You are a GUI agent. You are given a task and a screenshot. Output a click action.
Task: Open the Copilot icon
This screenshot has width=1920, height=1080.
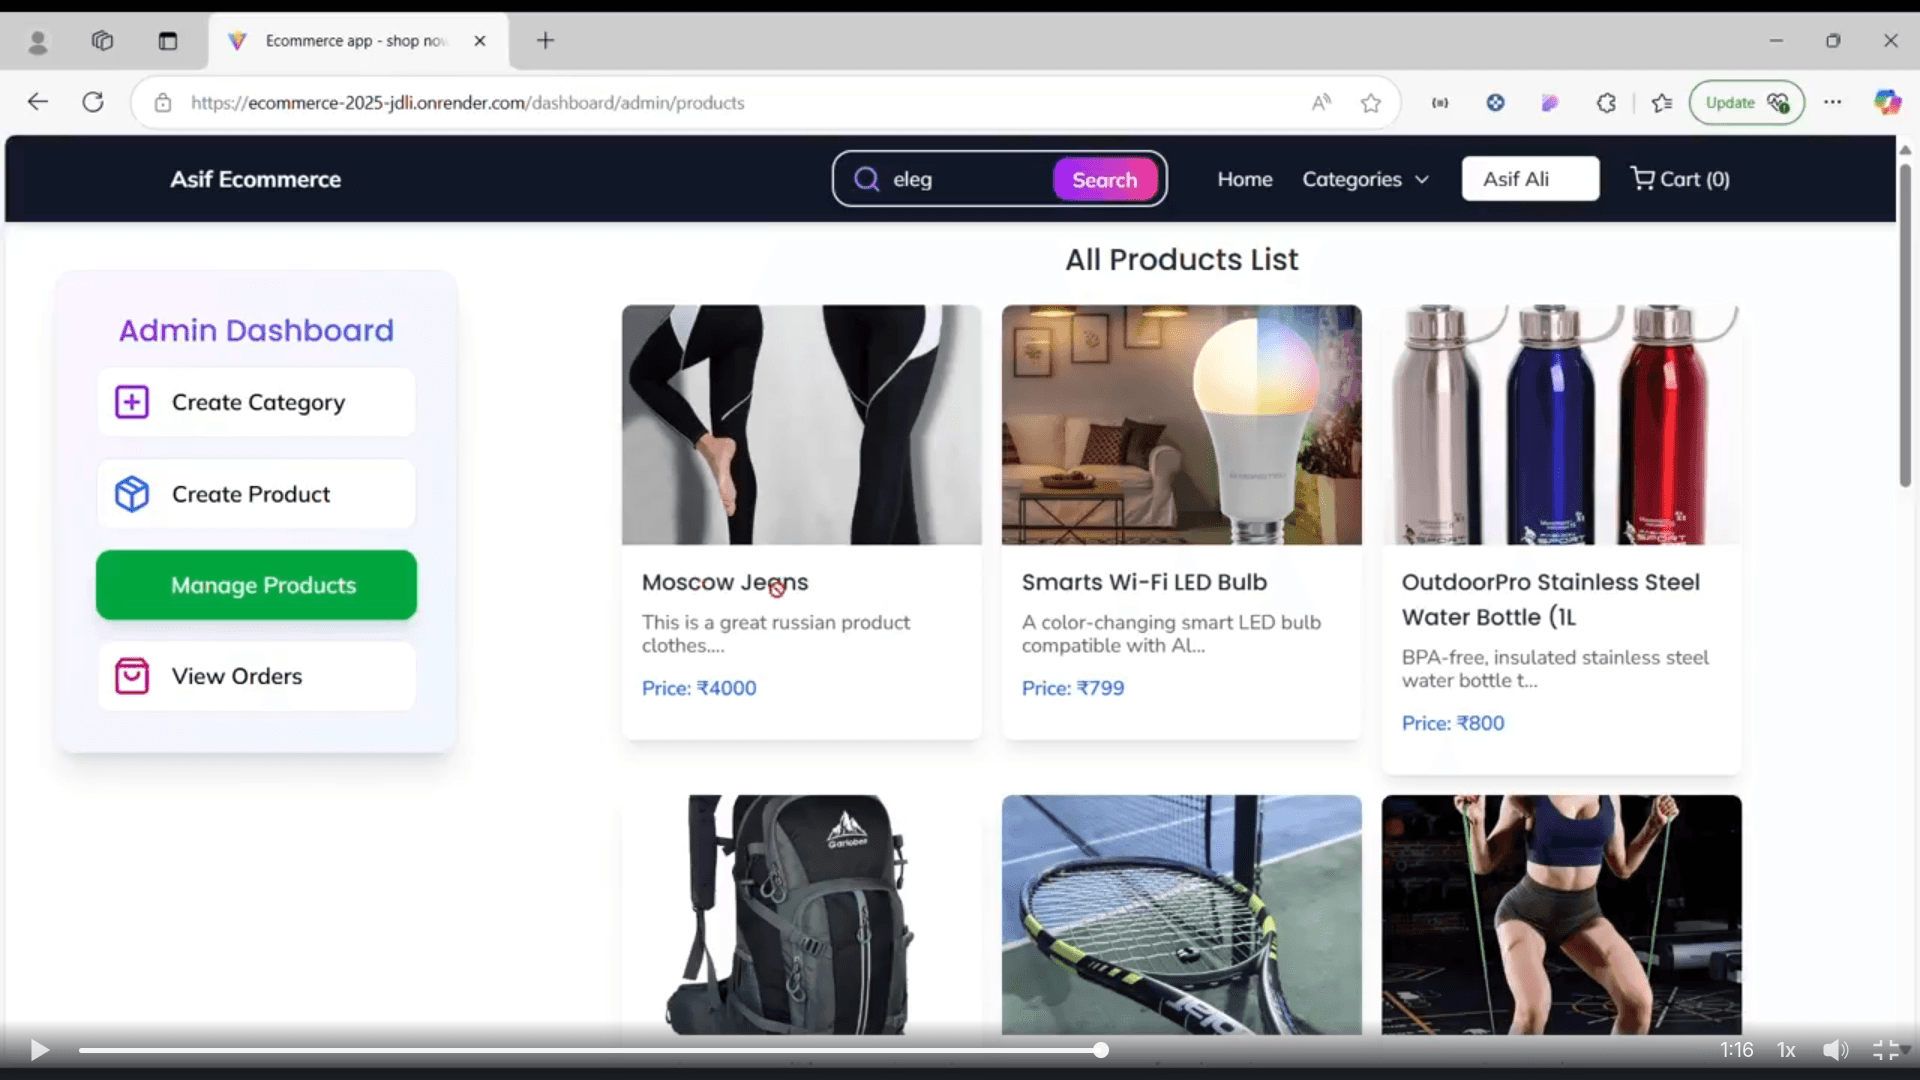(x=1887, y=102)
